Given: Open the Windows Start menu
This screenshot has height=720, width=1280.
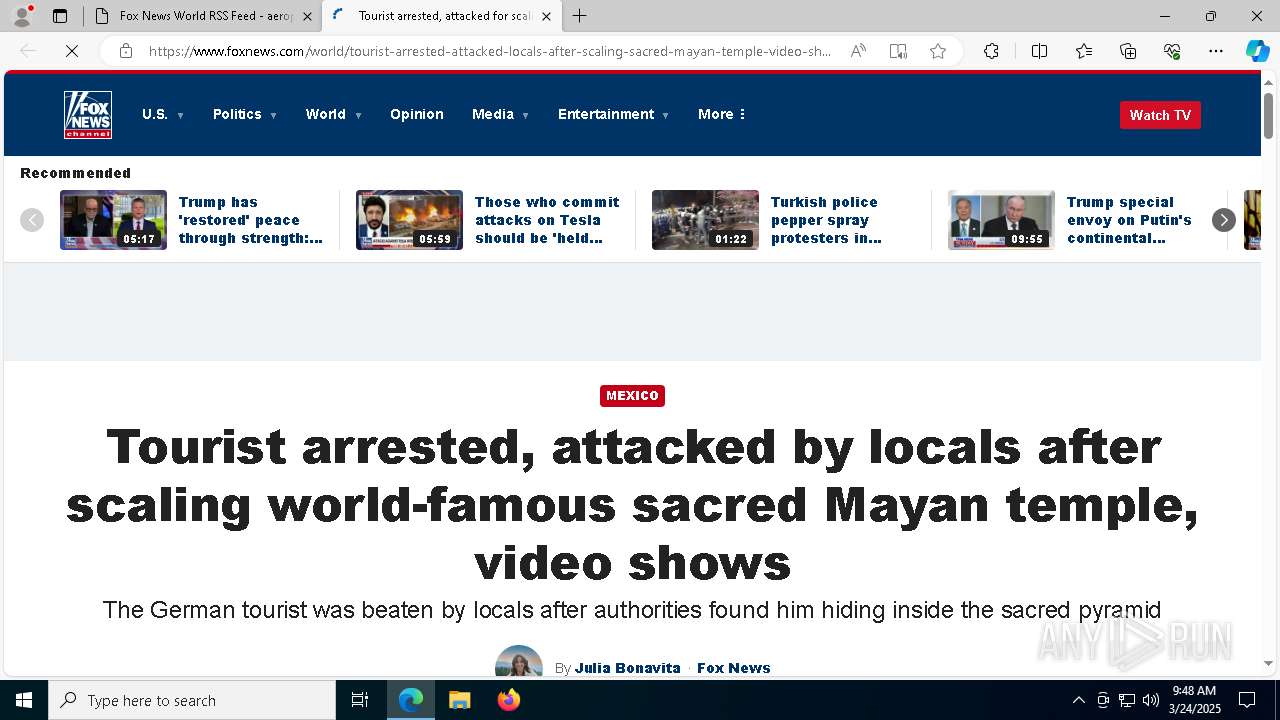Looking at the screenshot, I should 24,700.
